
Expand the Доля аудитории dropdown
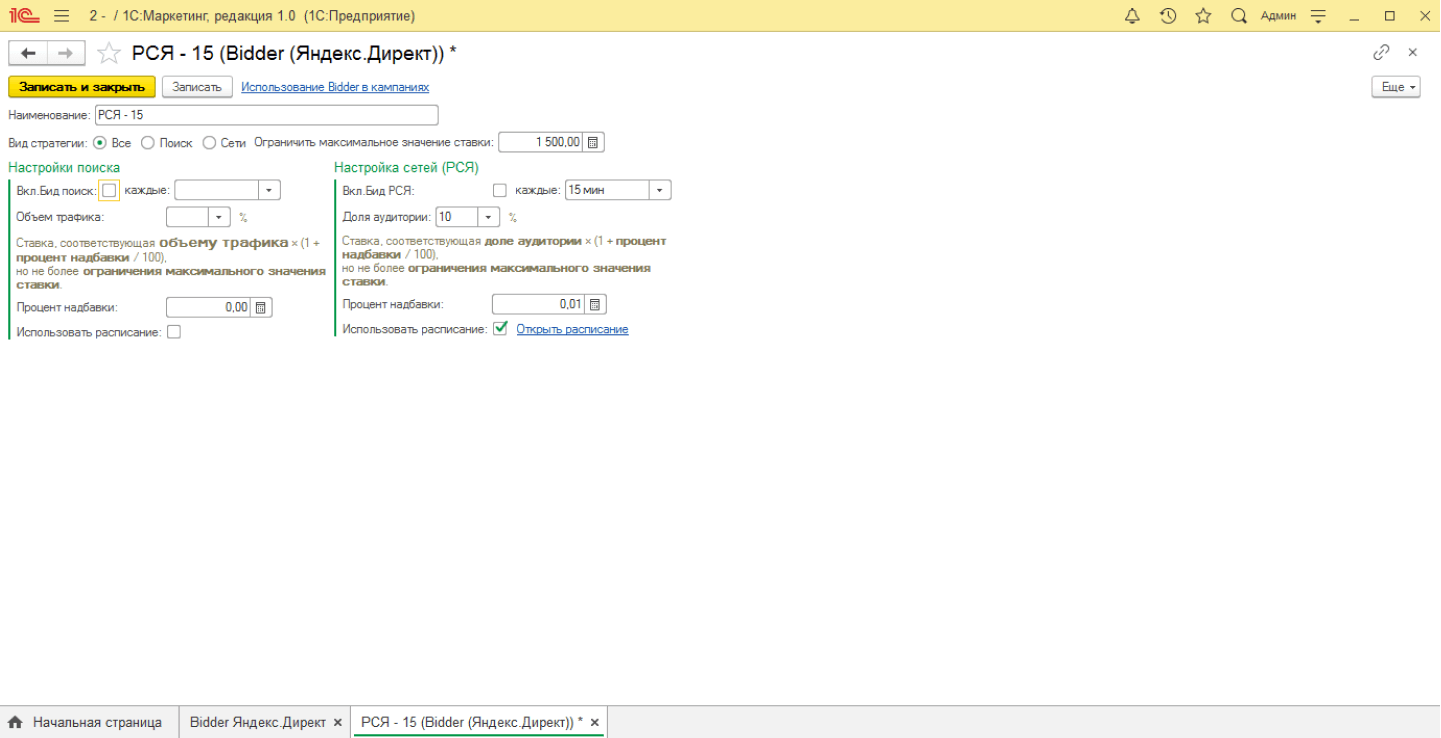point(487,217)
